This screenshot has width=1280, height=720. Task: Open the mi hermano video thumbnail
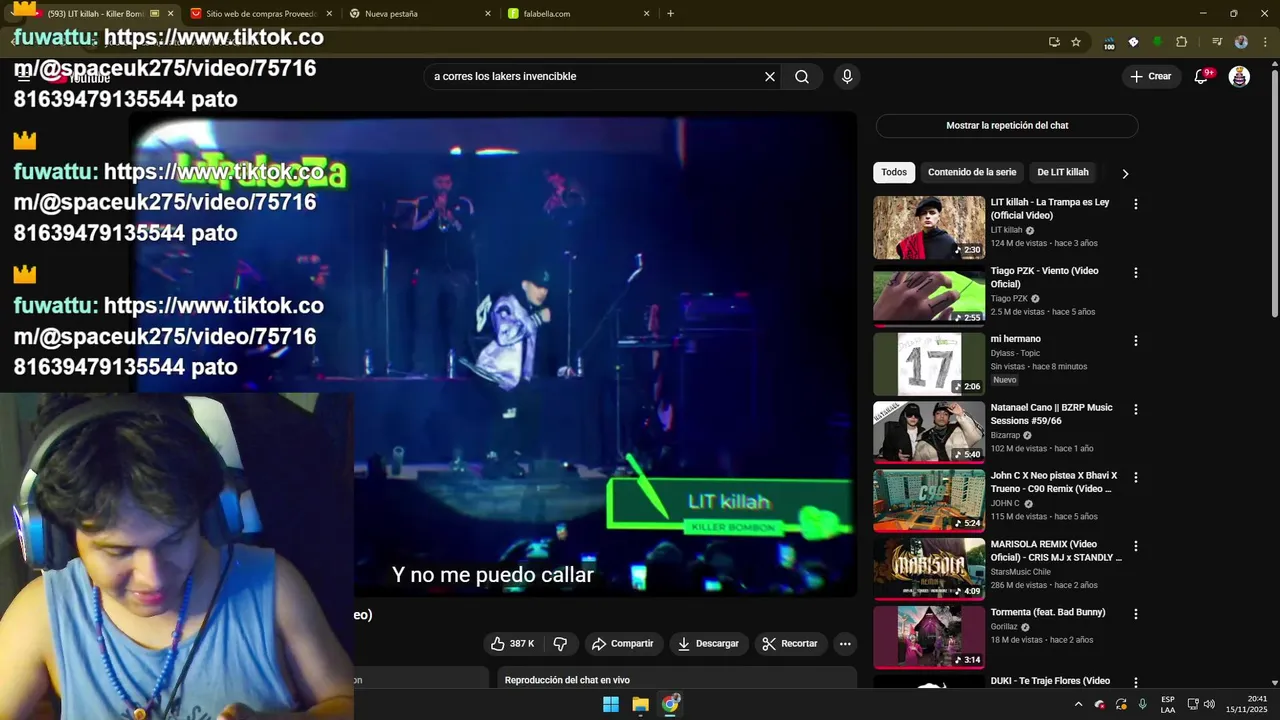pyautogui.click(x=929, y=364)
